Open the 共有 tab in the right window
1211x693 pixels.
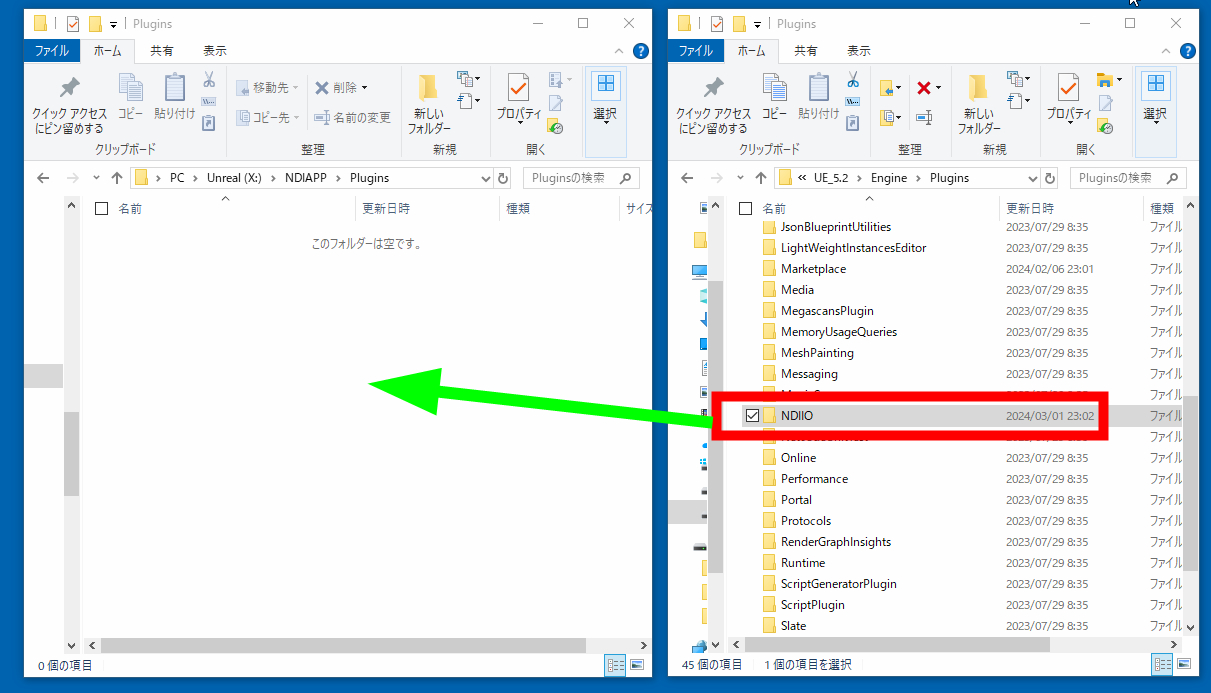[805, 50]
